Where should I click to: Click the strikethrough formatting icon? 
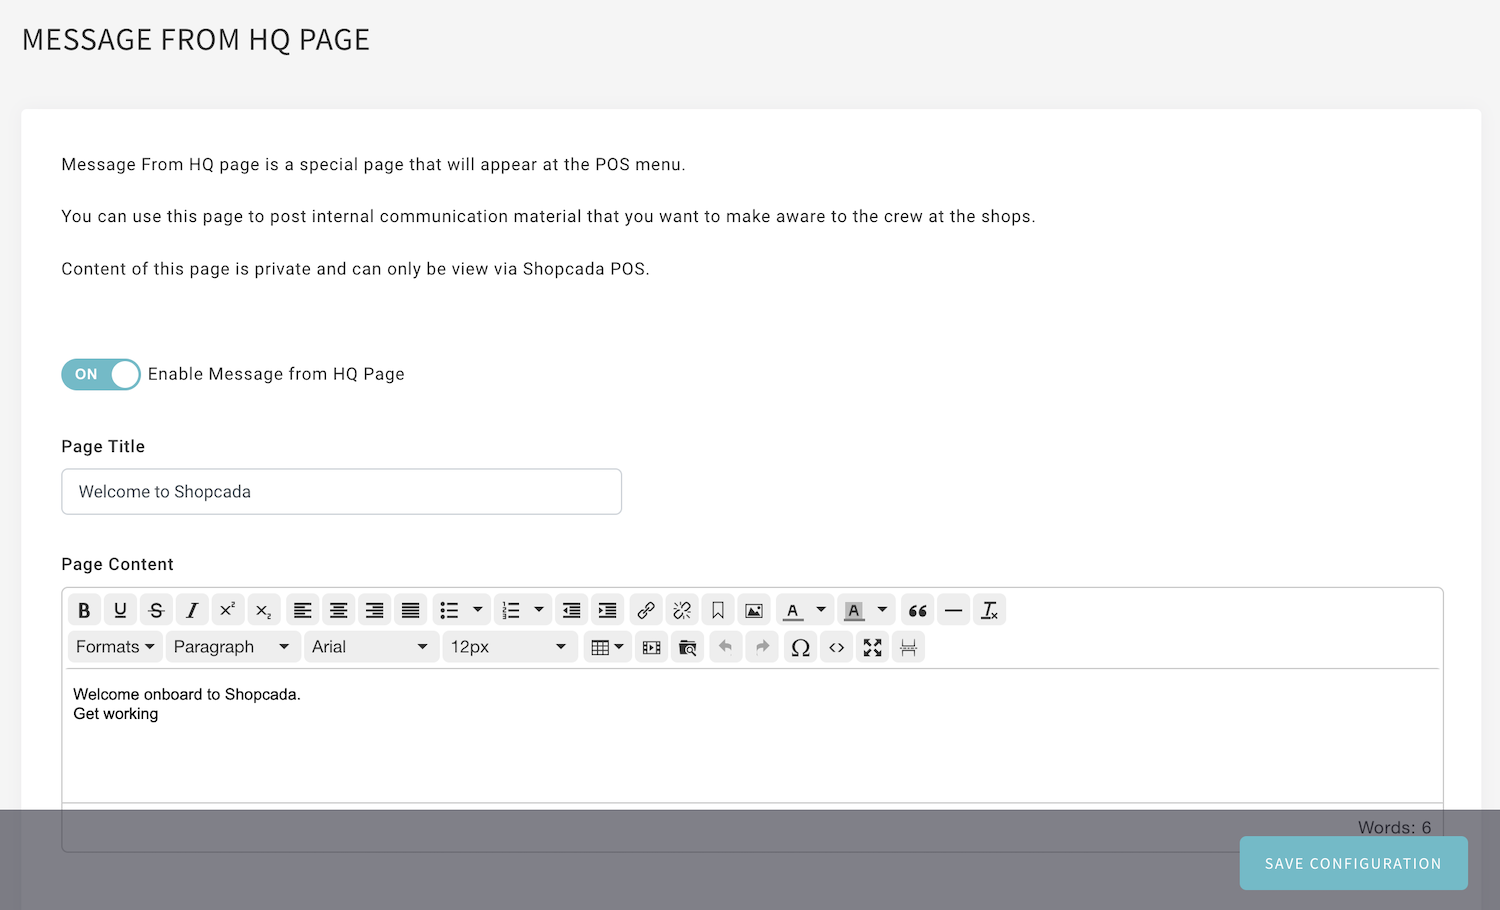click(156, 610)
